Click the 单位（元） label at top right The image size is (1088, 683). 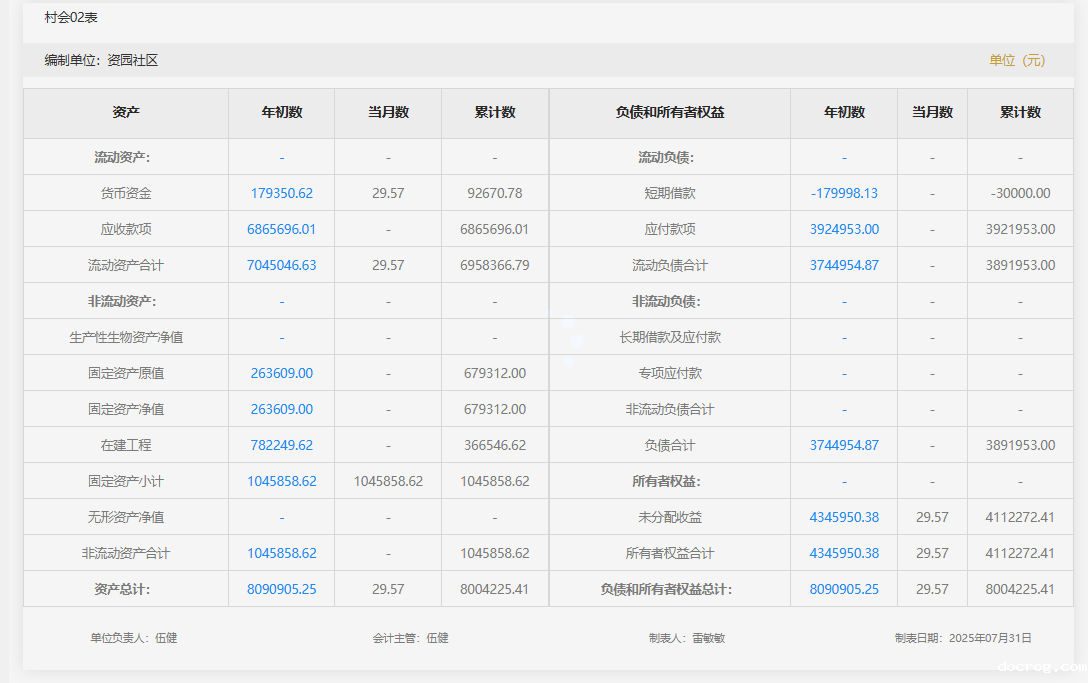click(x=1017, y=60)
